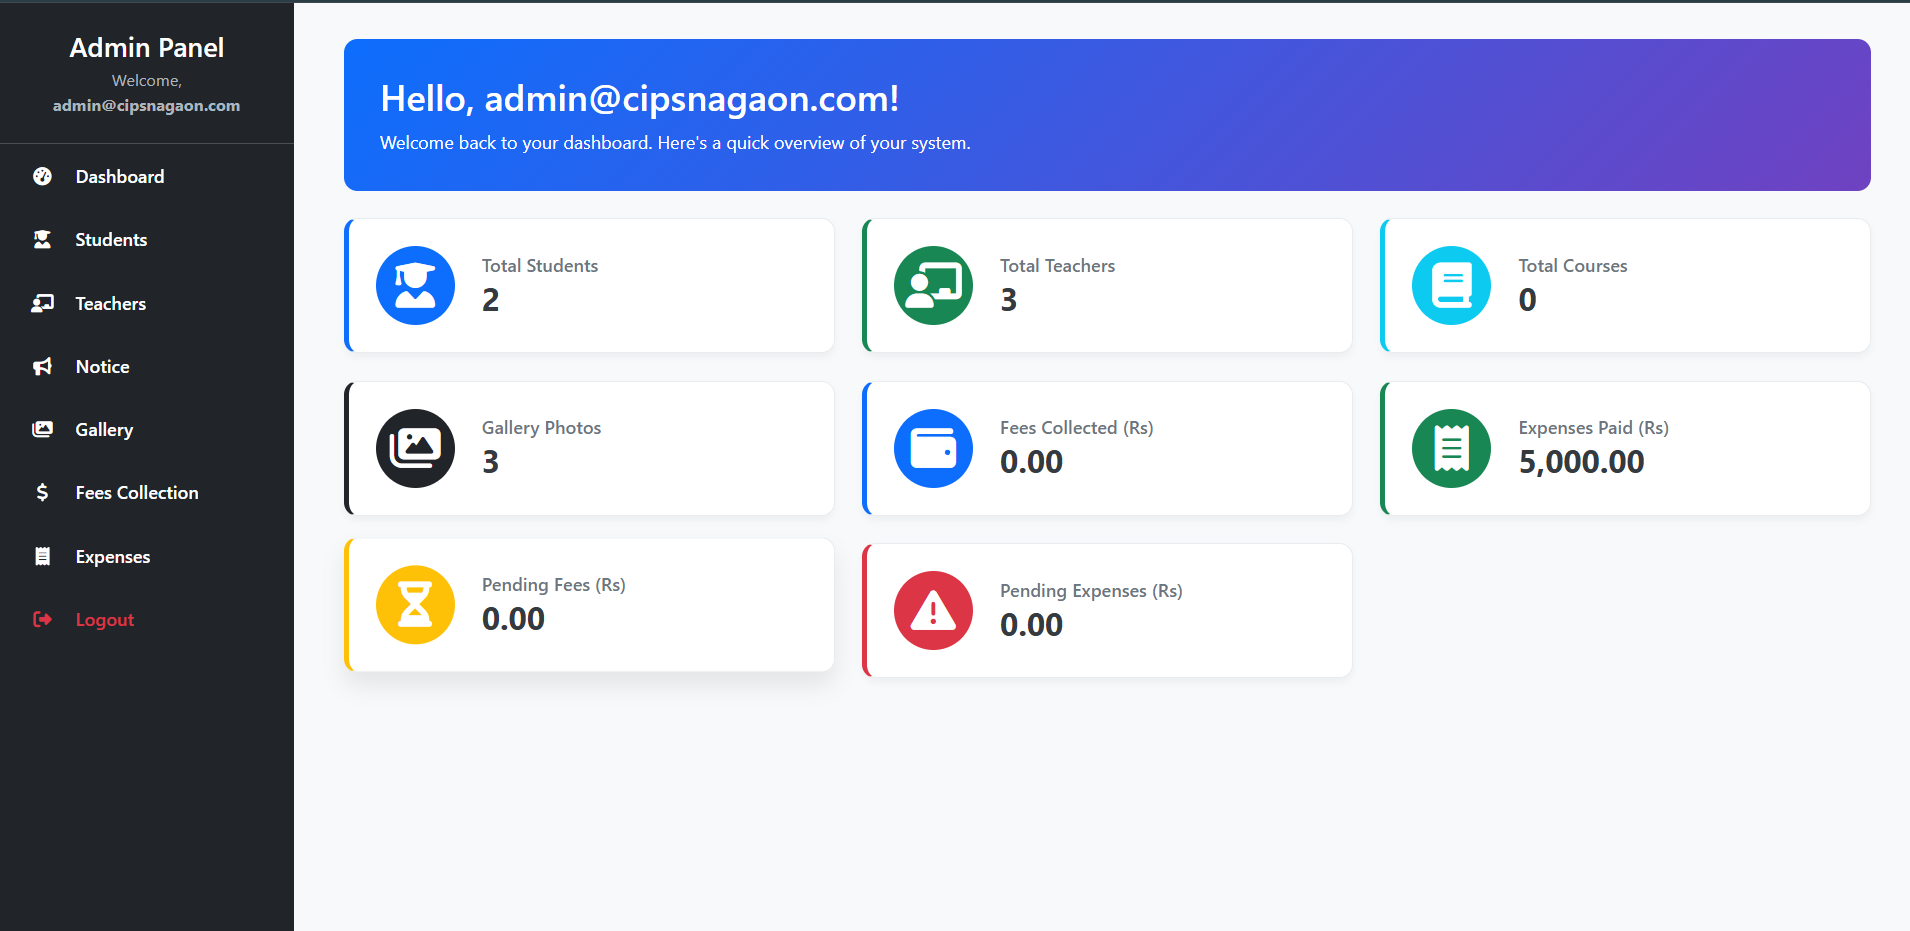Screen dimensions: 1910x931
Task: Log out using the red Logout link
Action: coord(104,620)
